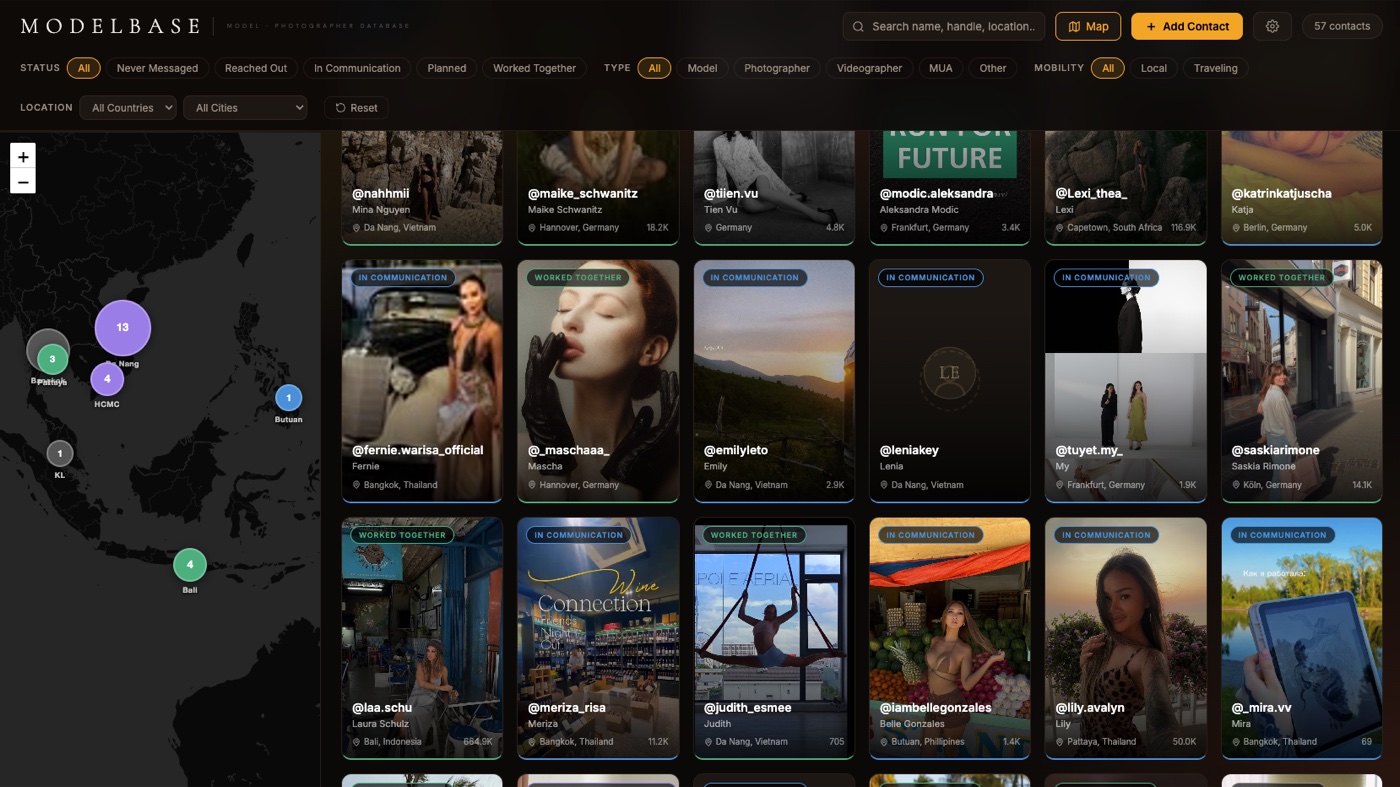This screenshot has height=787, width=1400.
Task: Open the @_maschaaa_ contact card
Action: (x=598, y=381)
